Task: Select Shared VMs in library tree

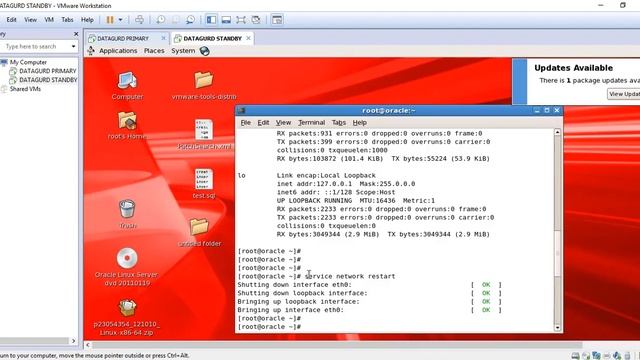Action: click(x=25, y=89)
